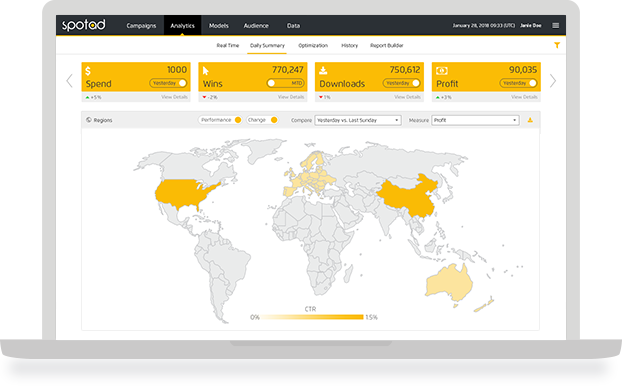Click the yellow filter funnel icon
This screenshot has width=622, height=386.
pyautogui.click(x=557, y=45)
